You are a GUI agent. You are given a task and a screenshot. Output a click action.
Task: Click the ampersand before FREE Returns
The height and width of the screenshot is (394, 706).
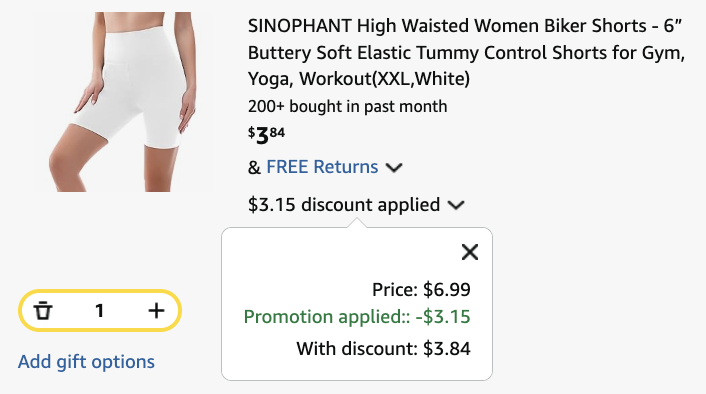[x=254, y=168]
